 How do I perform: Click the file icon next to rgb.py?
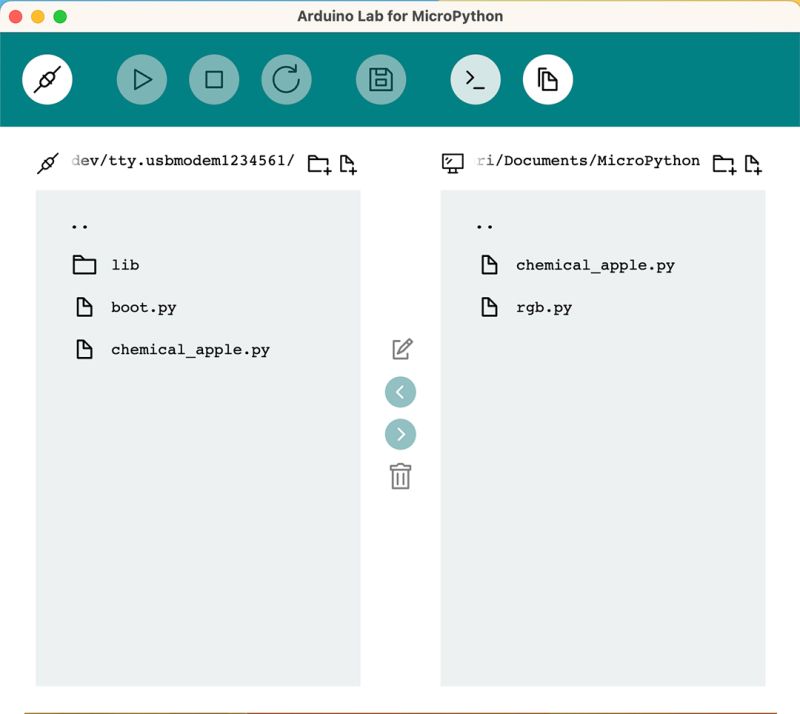(x=489, y=307)
